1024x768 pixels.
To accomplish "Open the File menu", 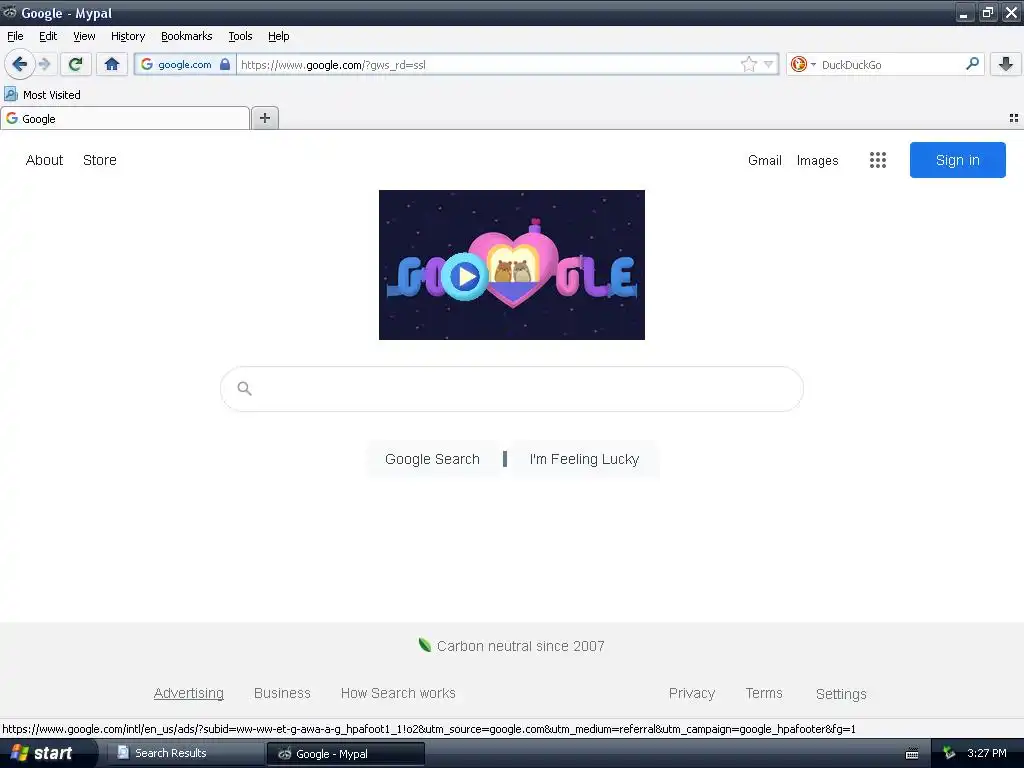I will click(x=15, y=36).
